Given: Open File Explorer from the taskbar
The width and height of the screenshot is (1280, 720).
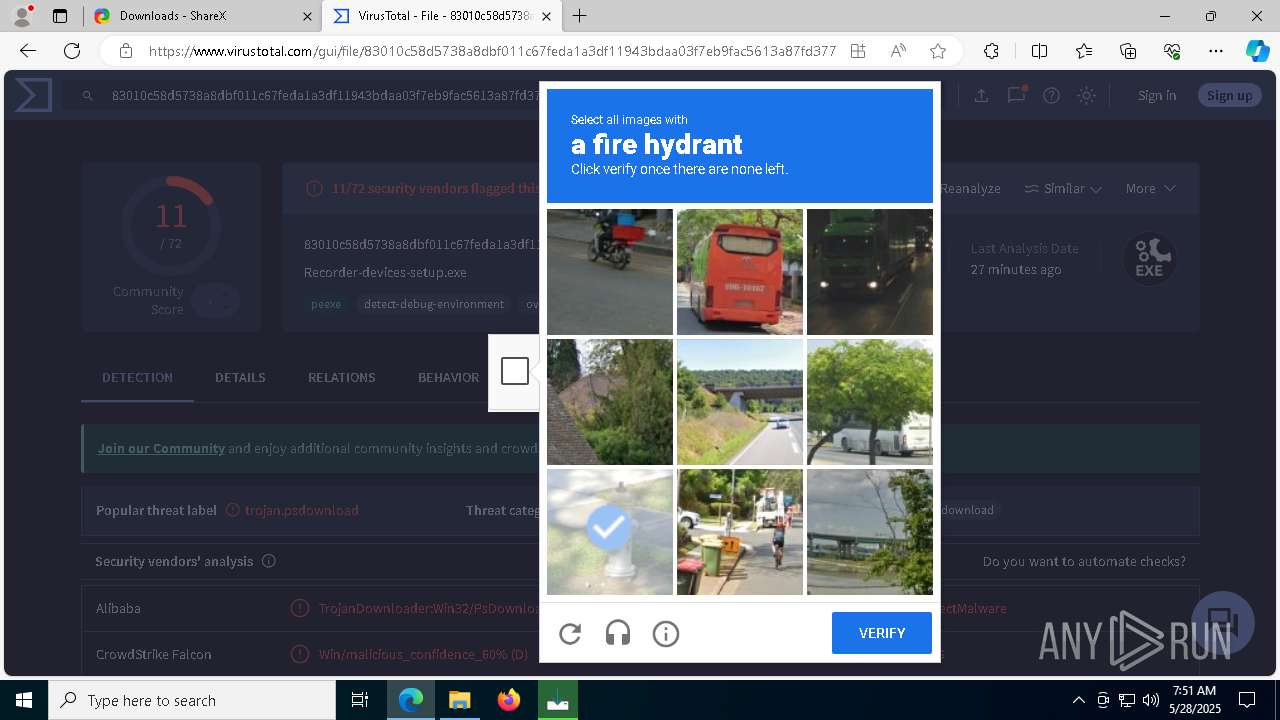Looking at the screenshot, I should tap(459, 700).
